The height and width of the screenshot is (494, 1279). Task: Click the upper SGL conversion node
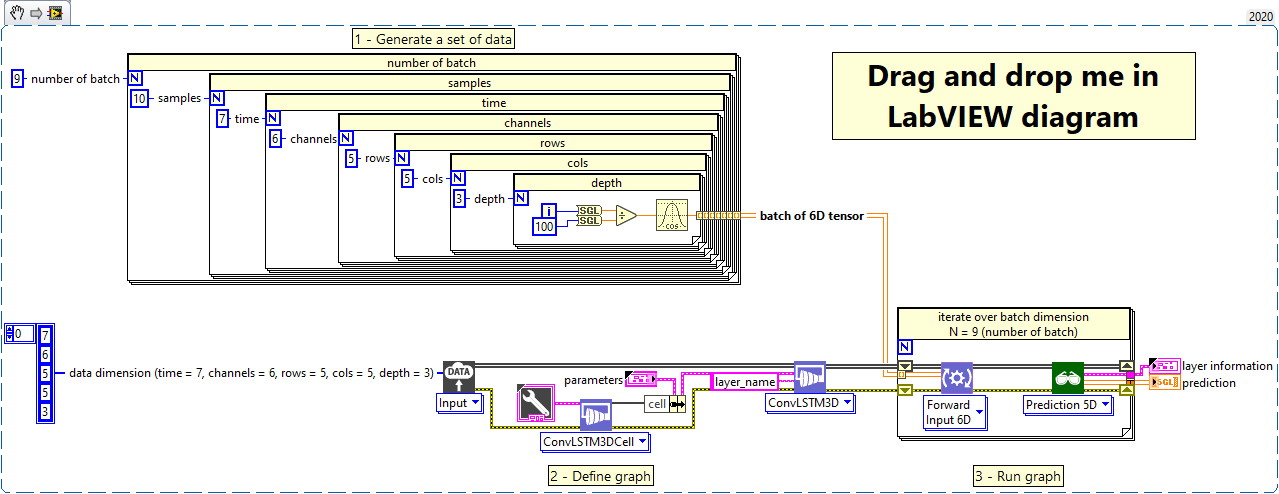coord(589,210)
